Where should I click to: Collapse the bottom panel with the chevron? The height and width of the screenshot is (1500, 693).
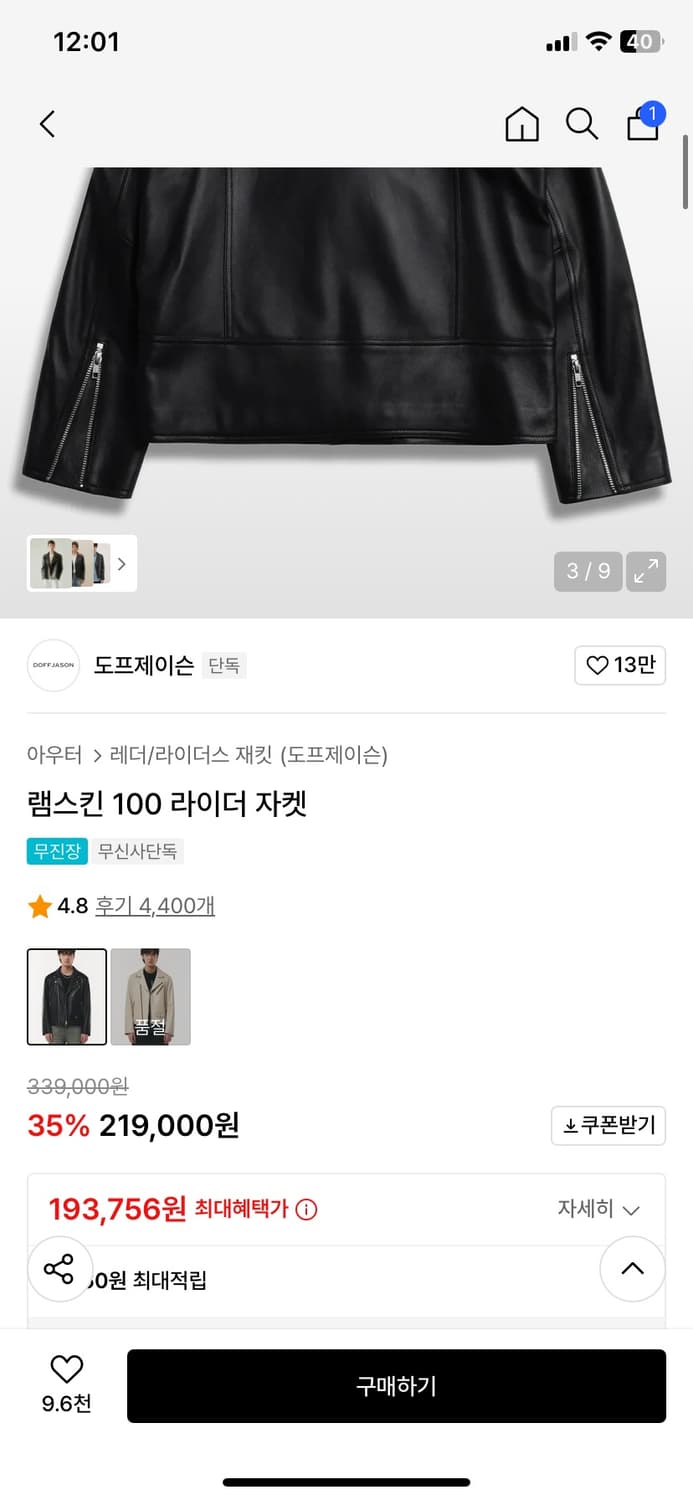[x=632, y=1268]
